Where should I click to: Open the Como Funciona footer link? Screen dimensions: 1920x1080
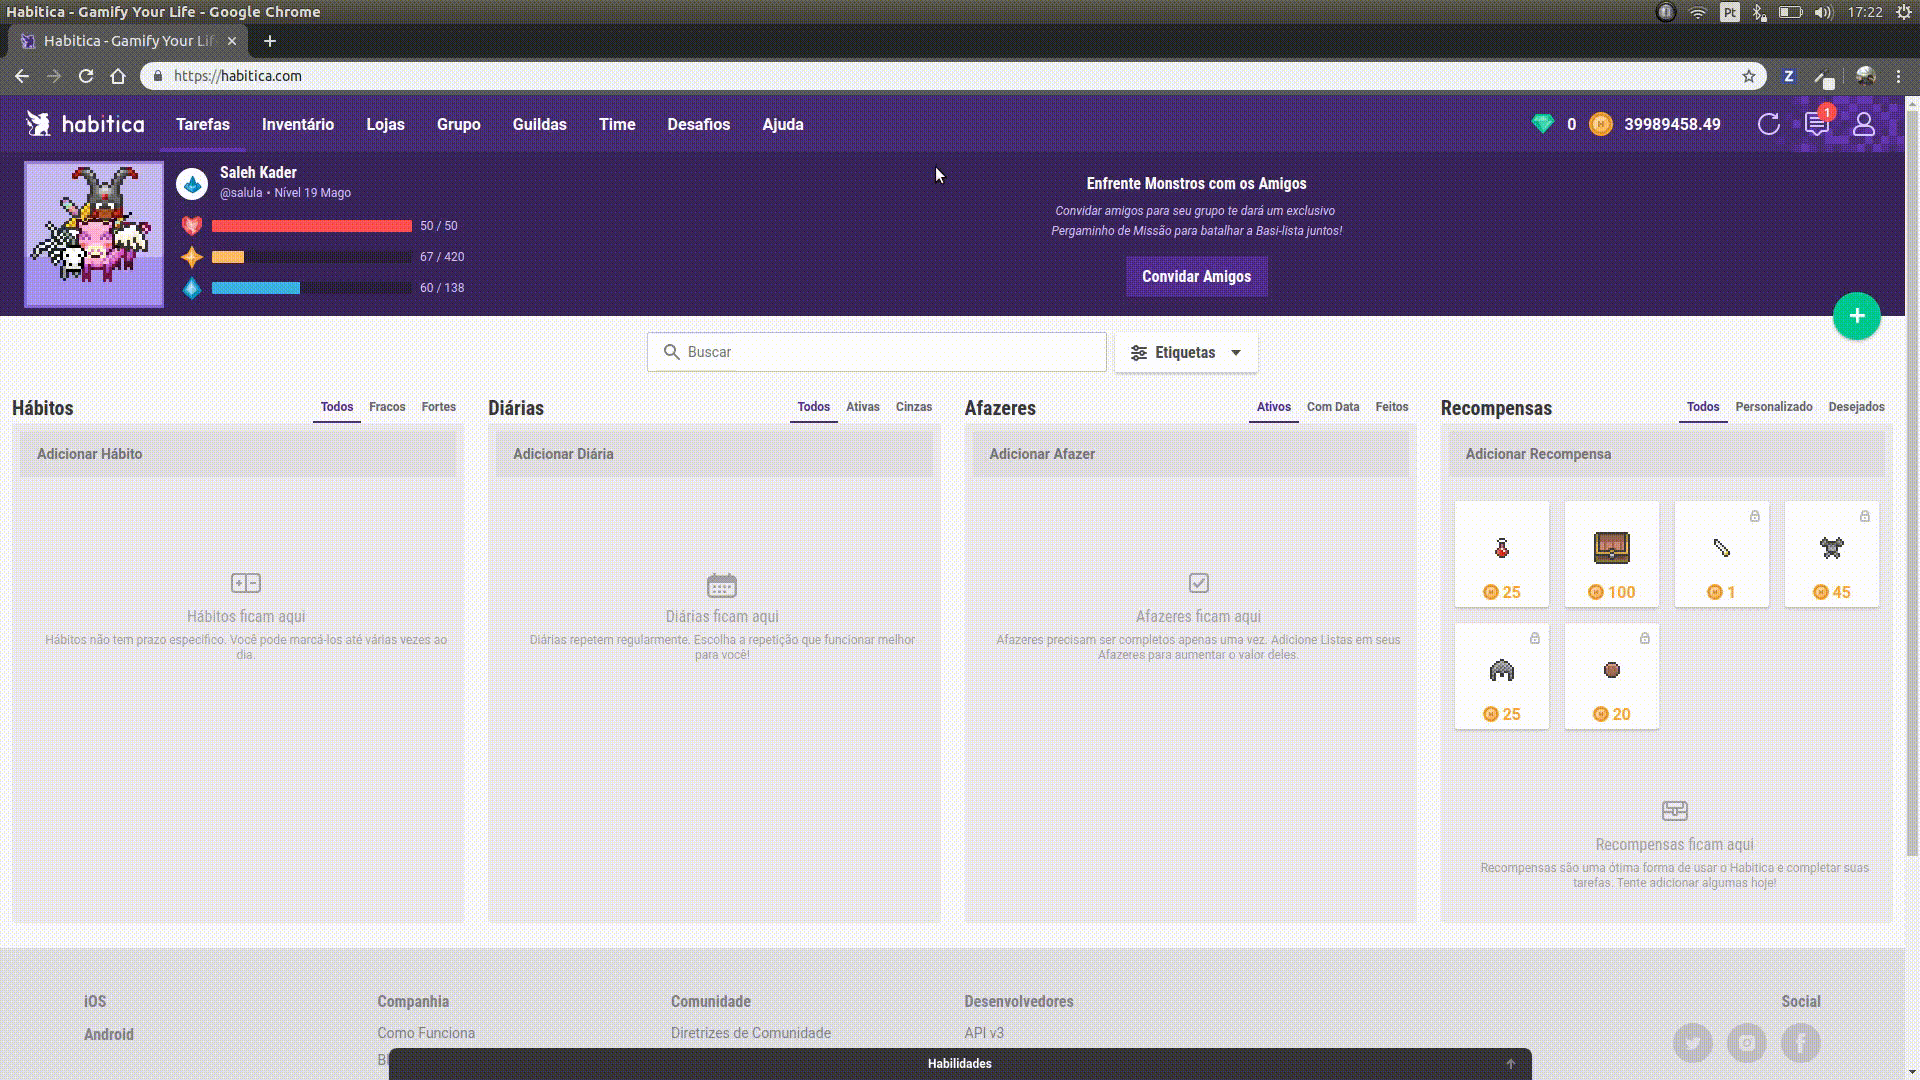(425, 1033)
